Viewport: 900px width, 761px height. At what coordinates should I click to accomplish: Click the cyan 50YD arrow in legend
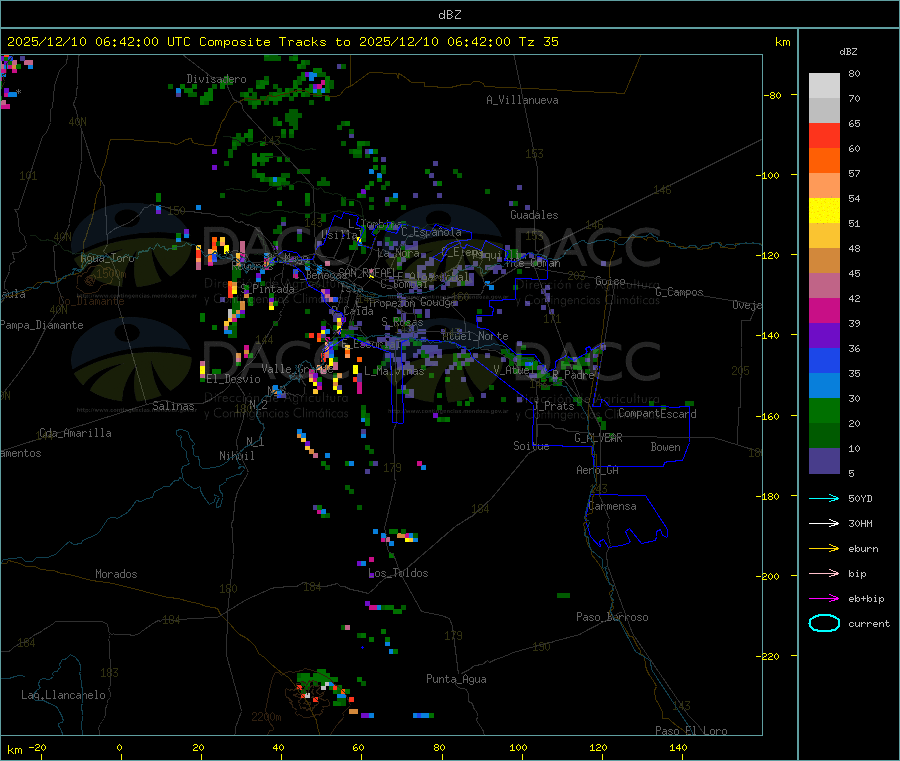coord(824,498)
